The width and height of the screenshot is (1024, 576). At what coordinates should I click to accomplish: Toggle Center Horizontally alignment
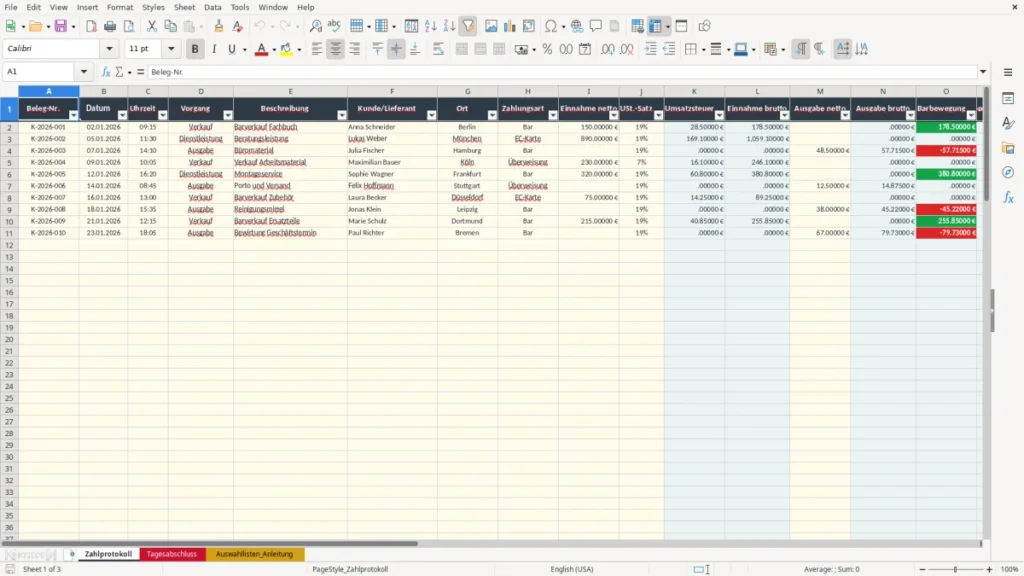336,49
